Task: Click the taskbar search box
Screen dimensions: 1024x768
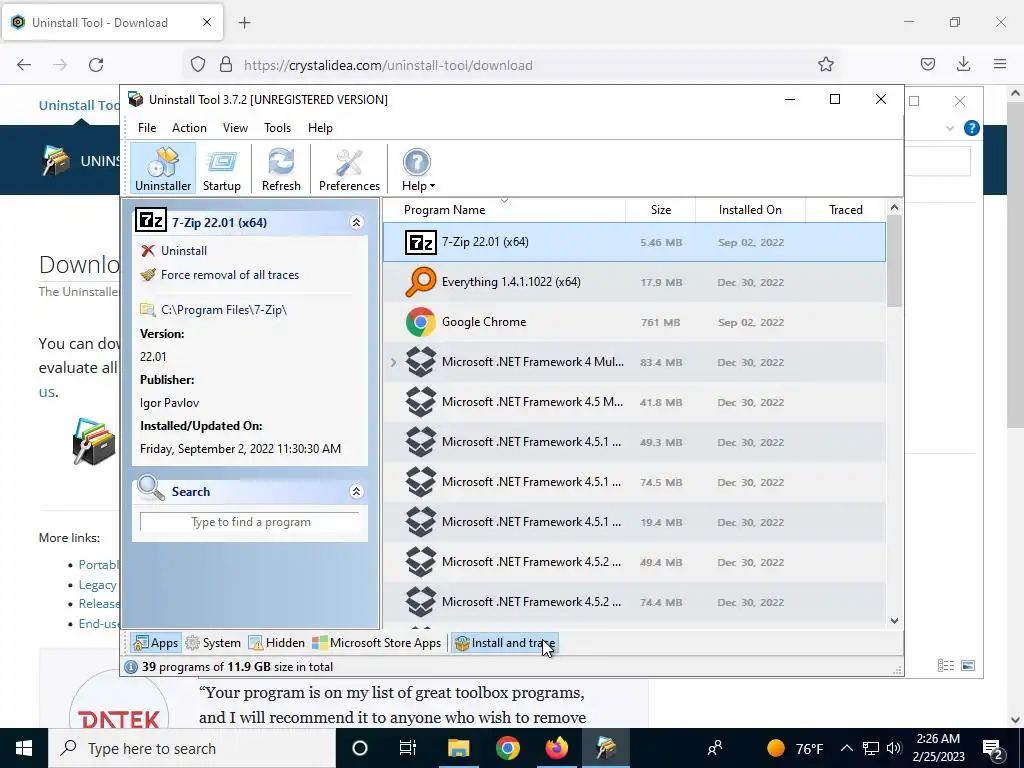Action: click(193, 748)
